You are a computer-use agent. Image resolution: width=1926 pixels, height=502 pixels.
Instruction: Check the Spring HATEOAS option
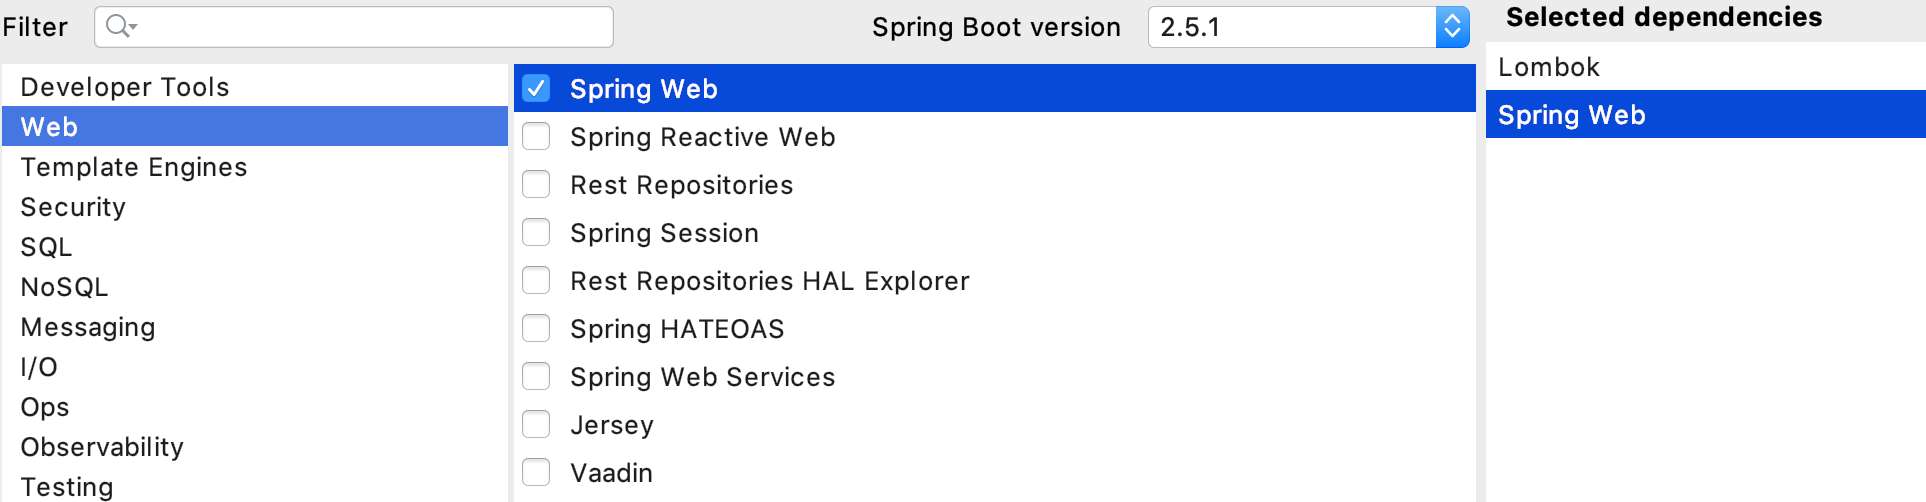537,329
